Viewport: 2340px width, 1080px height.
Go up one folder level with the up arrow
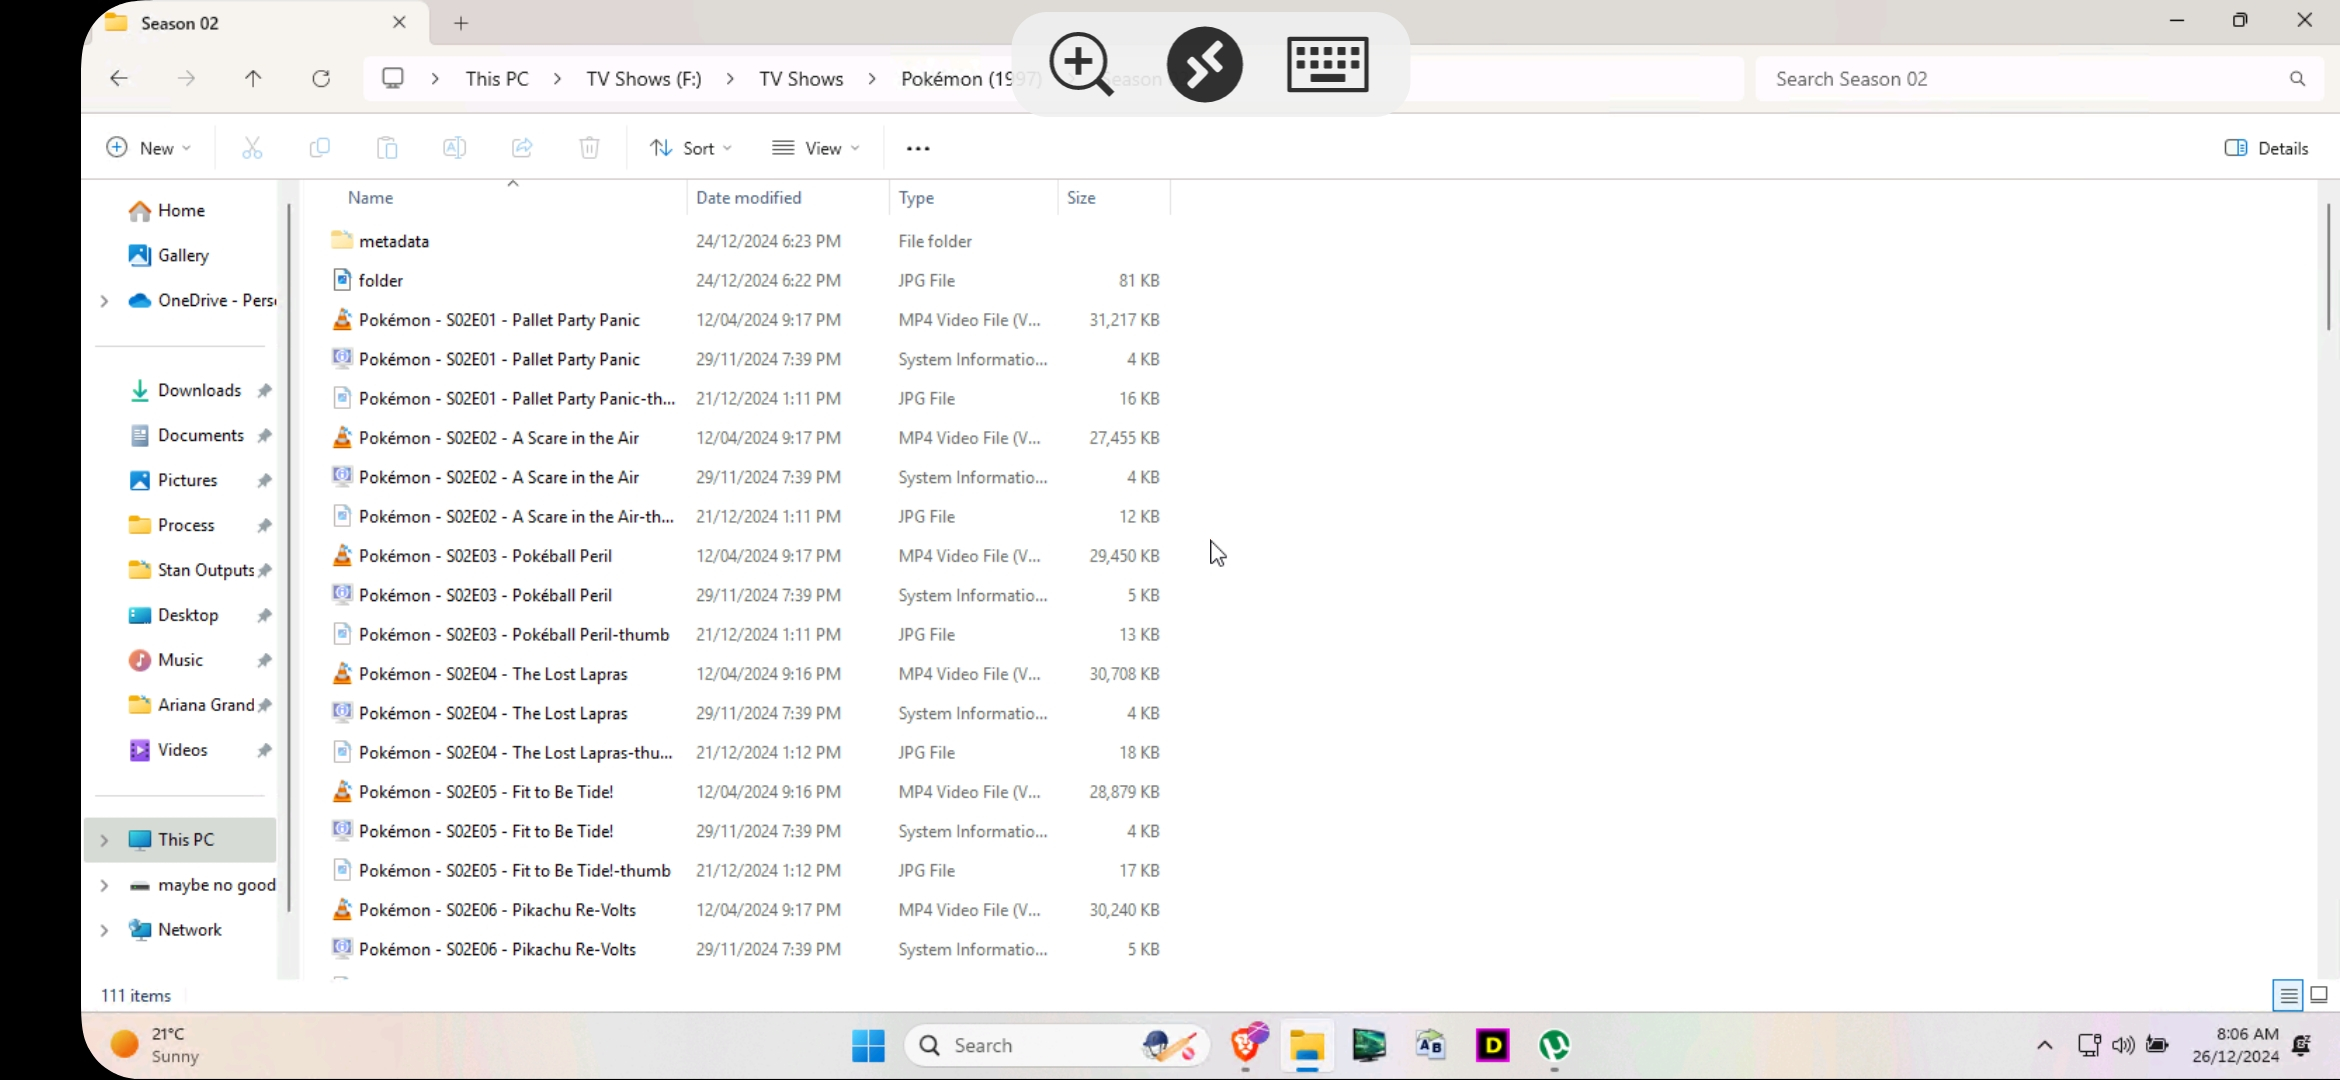(x=253, y=78)
